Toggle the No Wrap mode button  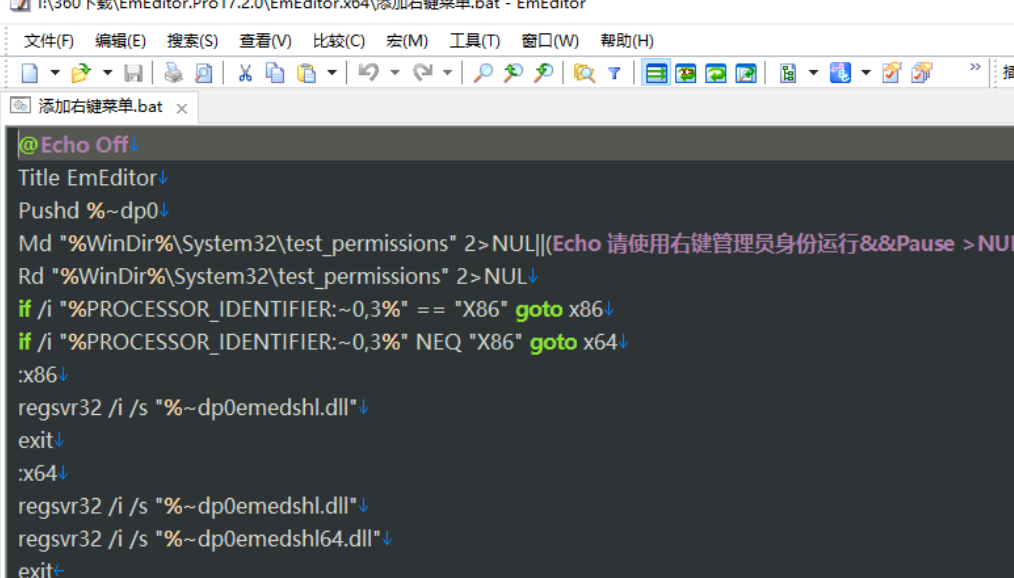(656, 73)
